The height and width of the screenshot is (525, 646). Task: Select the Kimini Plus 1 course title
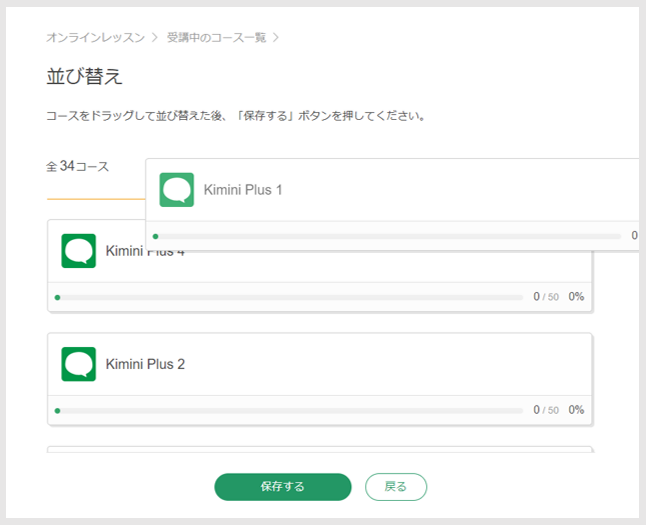pos(243,190)
